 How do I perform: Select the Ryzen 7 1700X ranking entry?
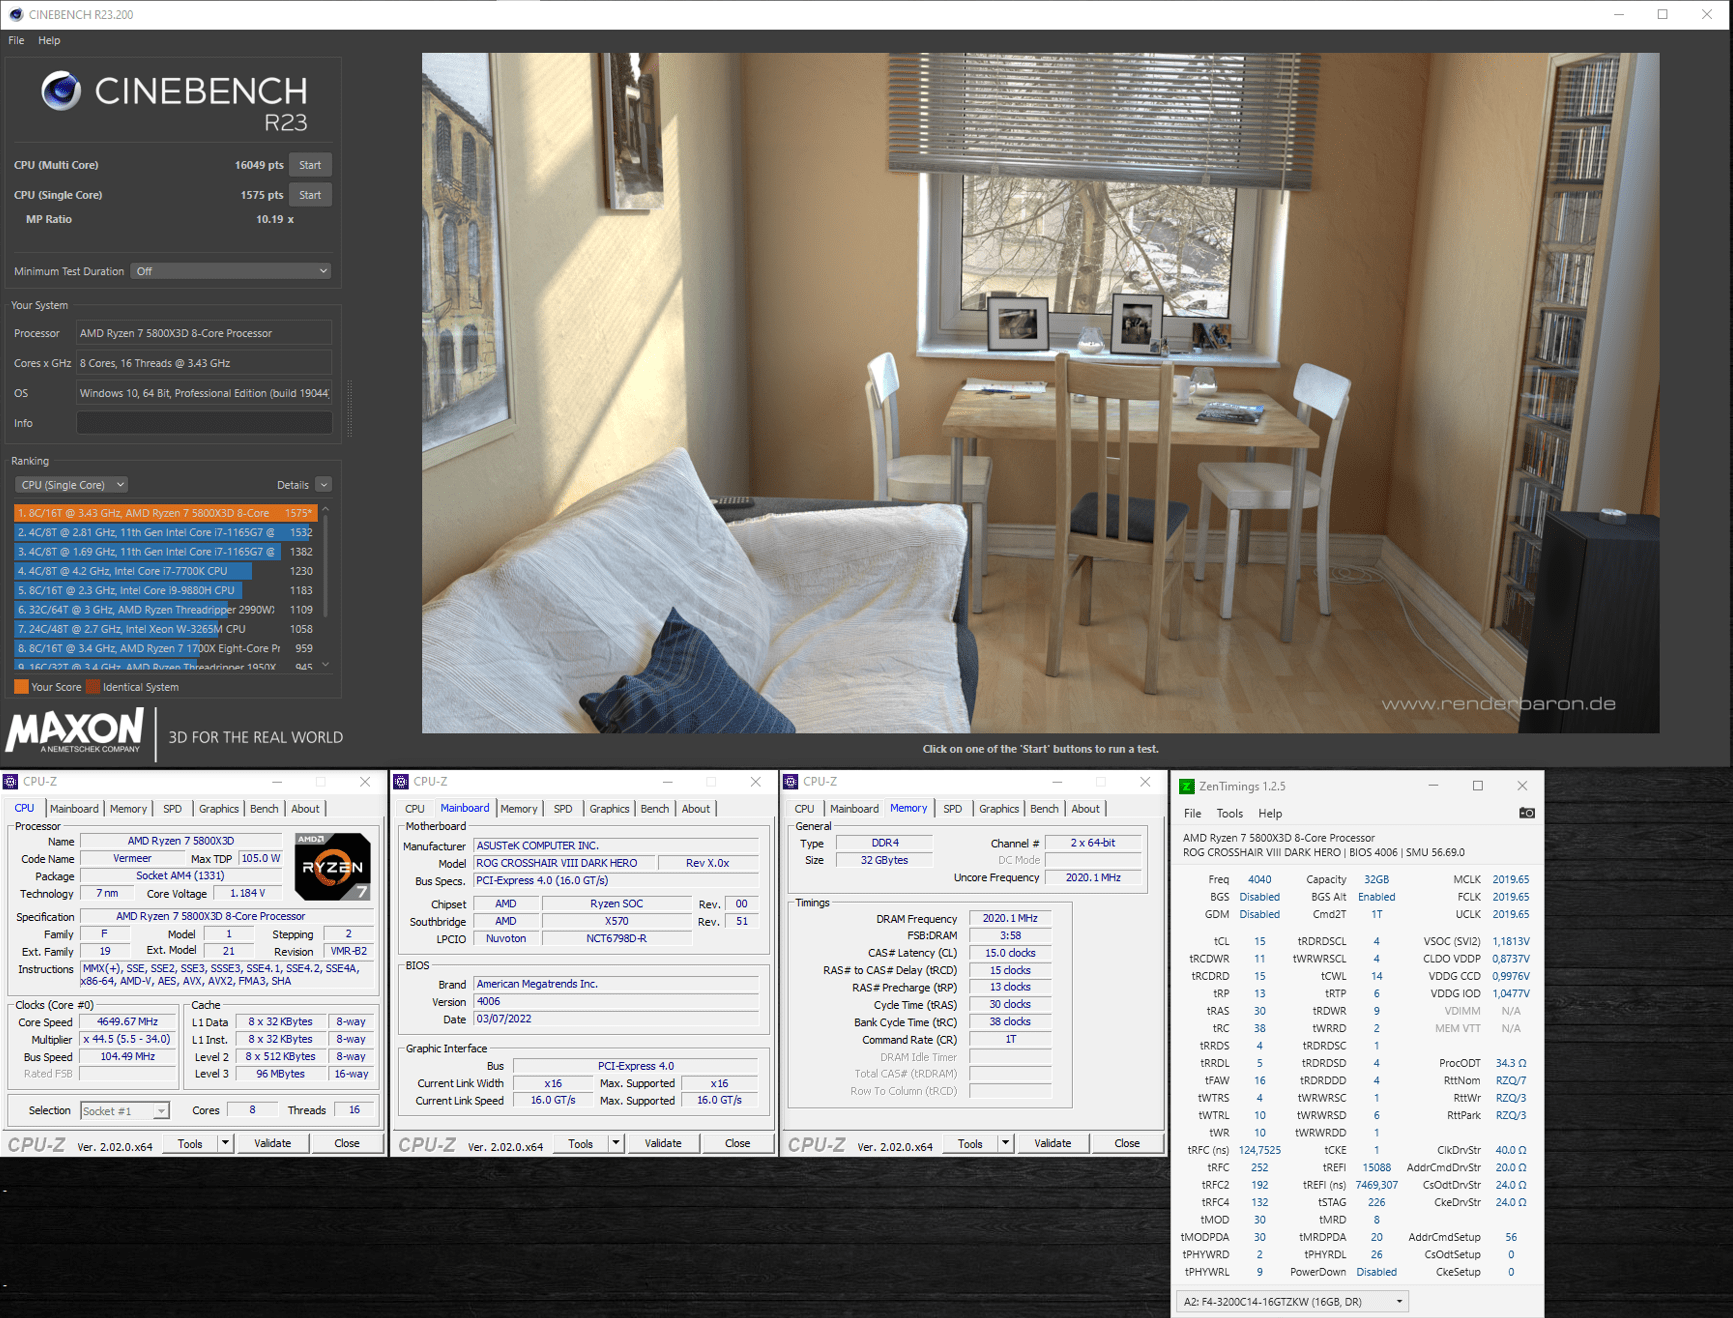[x=165, y=648]
